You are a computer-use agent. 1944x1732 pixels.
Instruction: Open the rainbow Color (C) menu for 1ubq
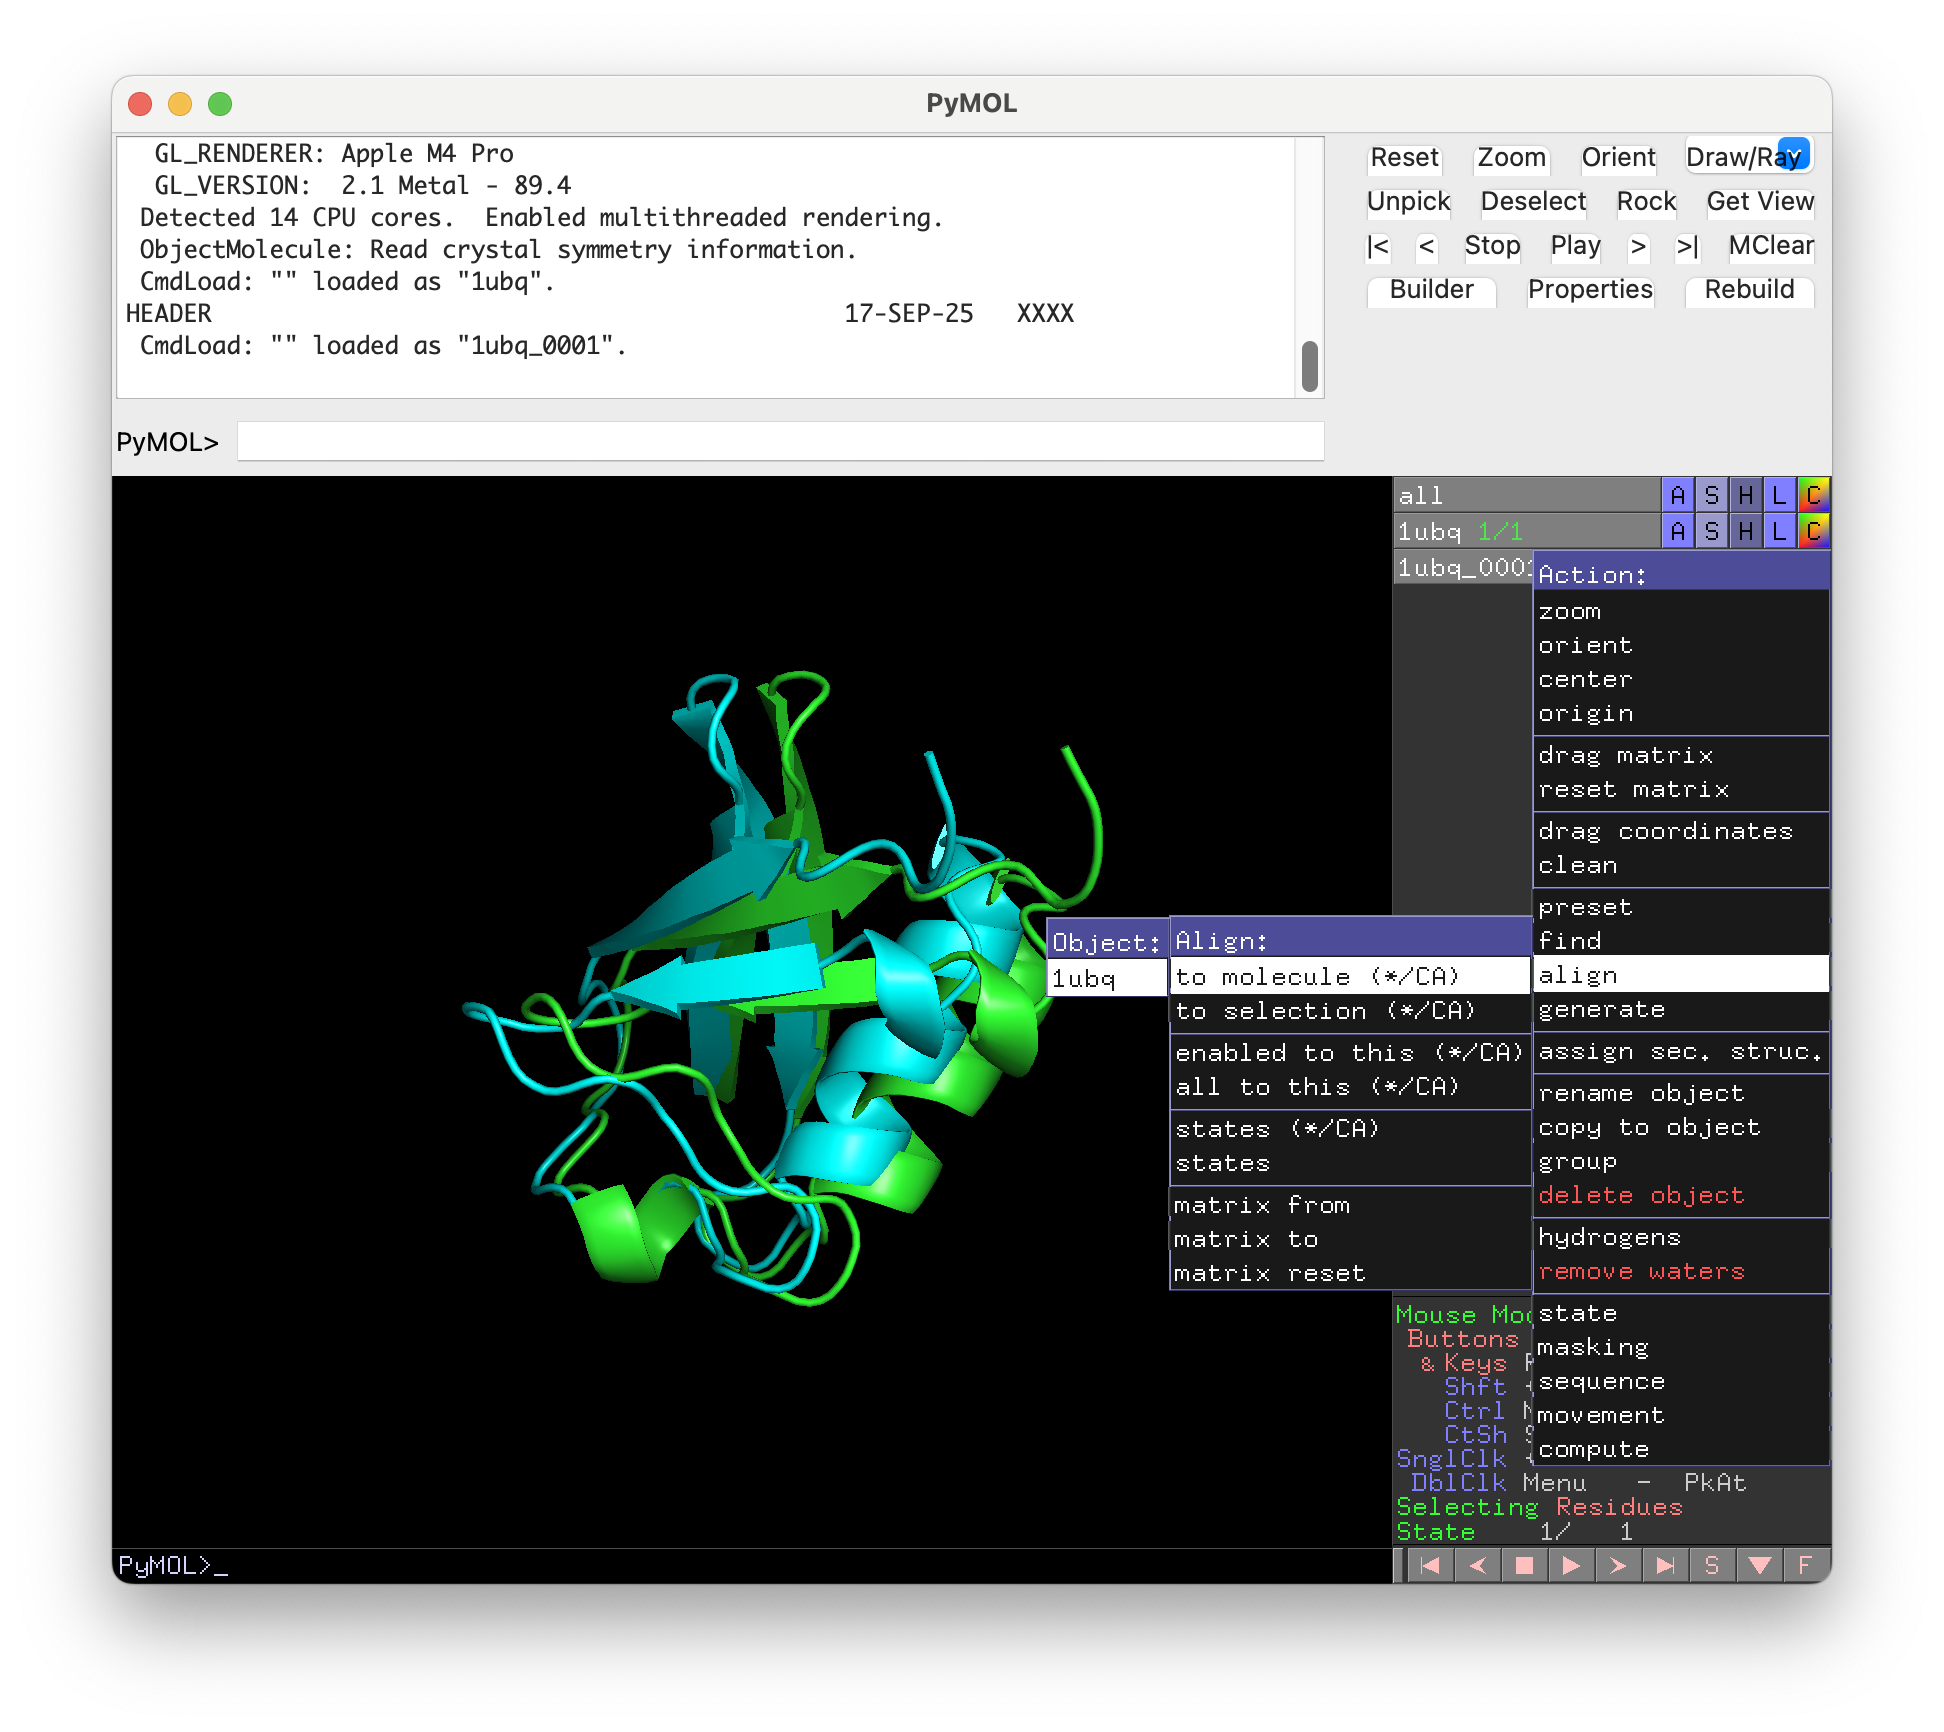pyautogui.click(x=1812, y=531)
